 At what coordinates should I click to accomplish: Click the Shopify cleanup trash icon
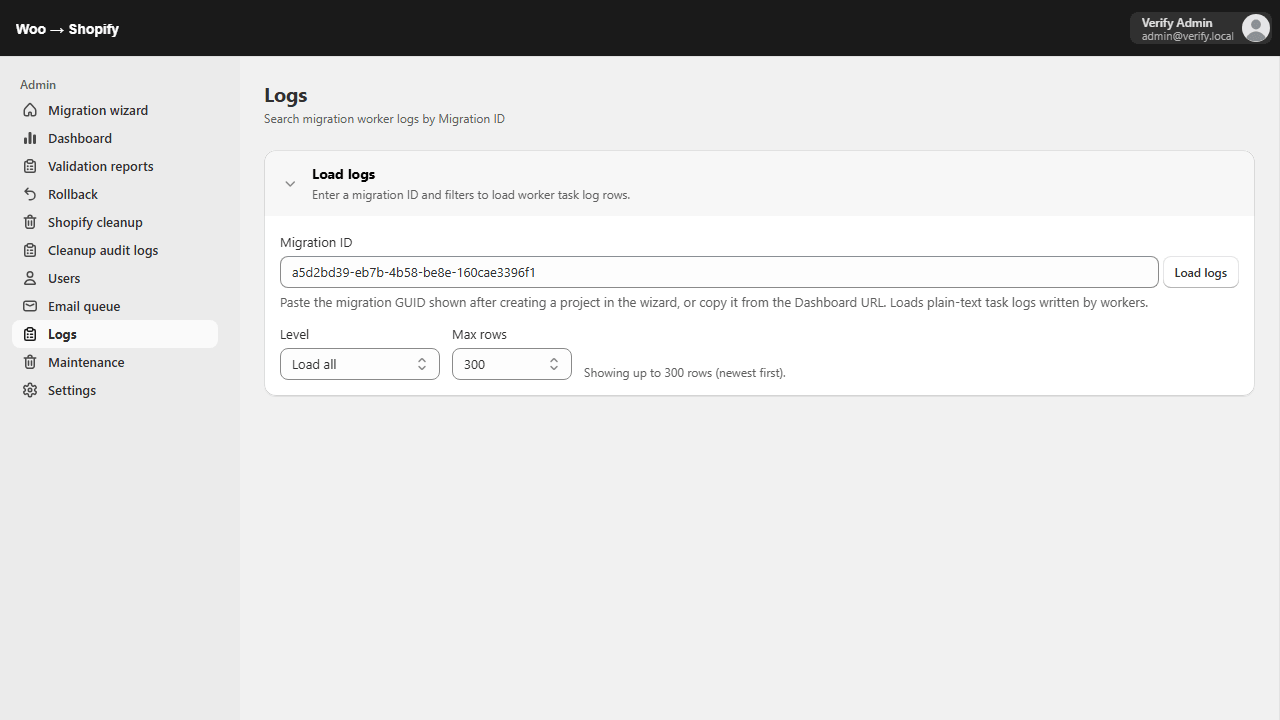click(30, 222)
